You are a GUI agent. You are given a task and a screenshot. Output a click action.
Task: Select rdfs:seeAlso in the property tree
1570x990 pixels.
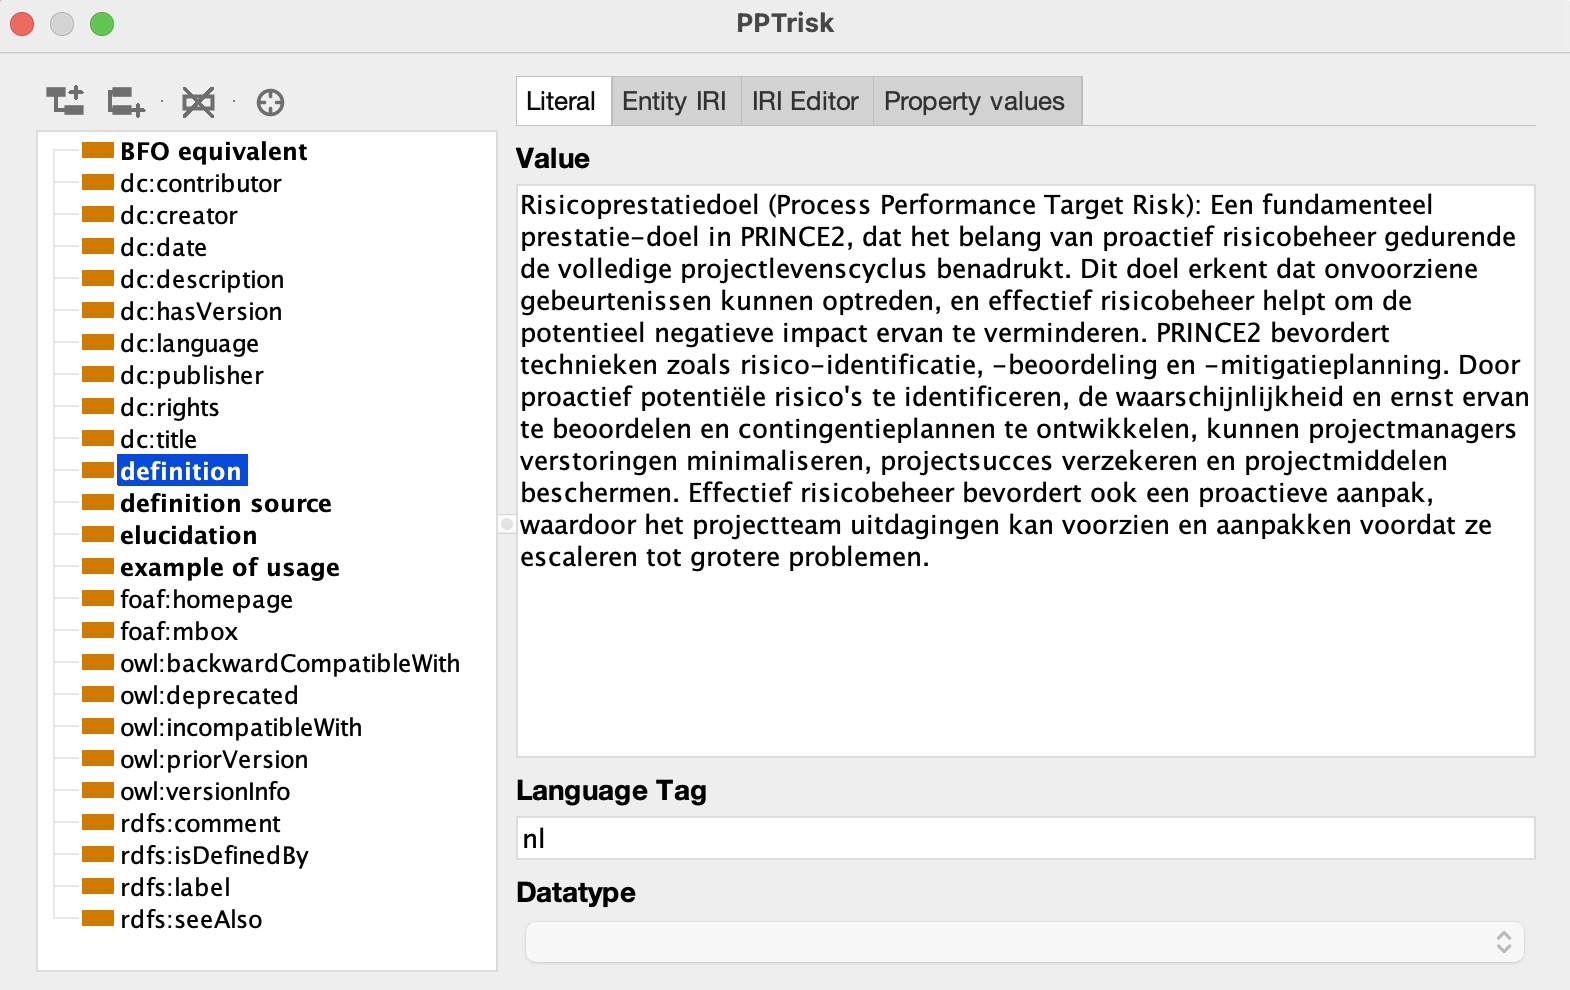191,919
